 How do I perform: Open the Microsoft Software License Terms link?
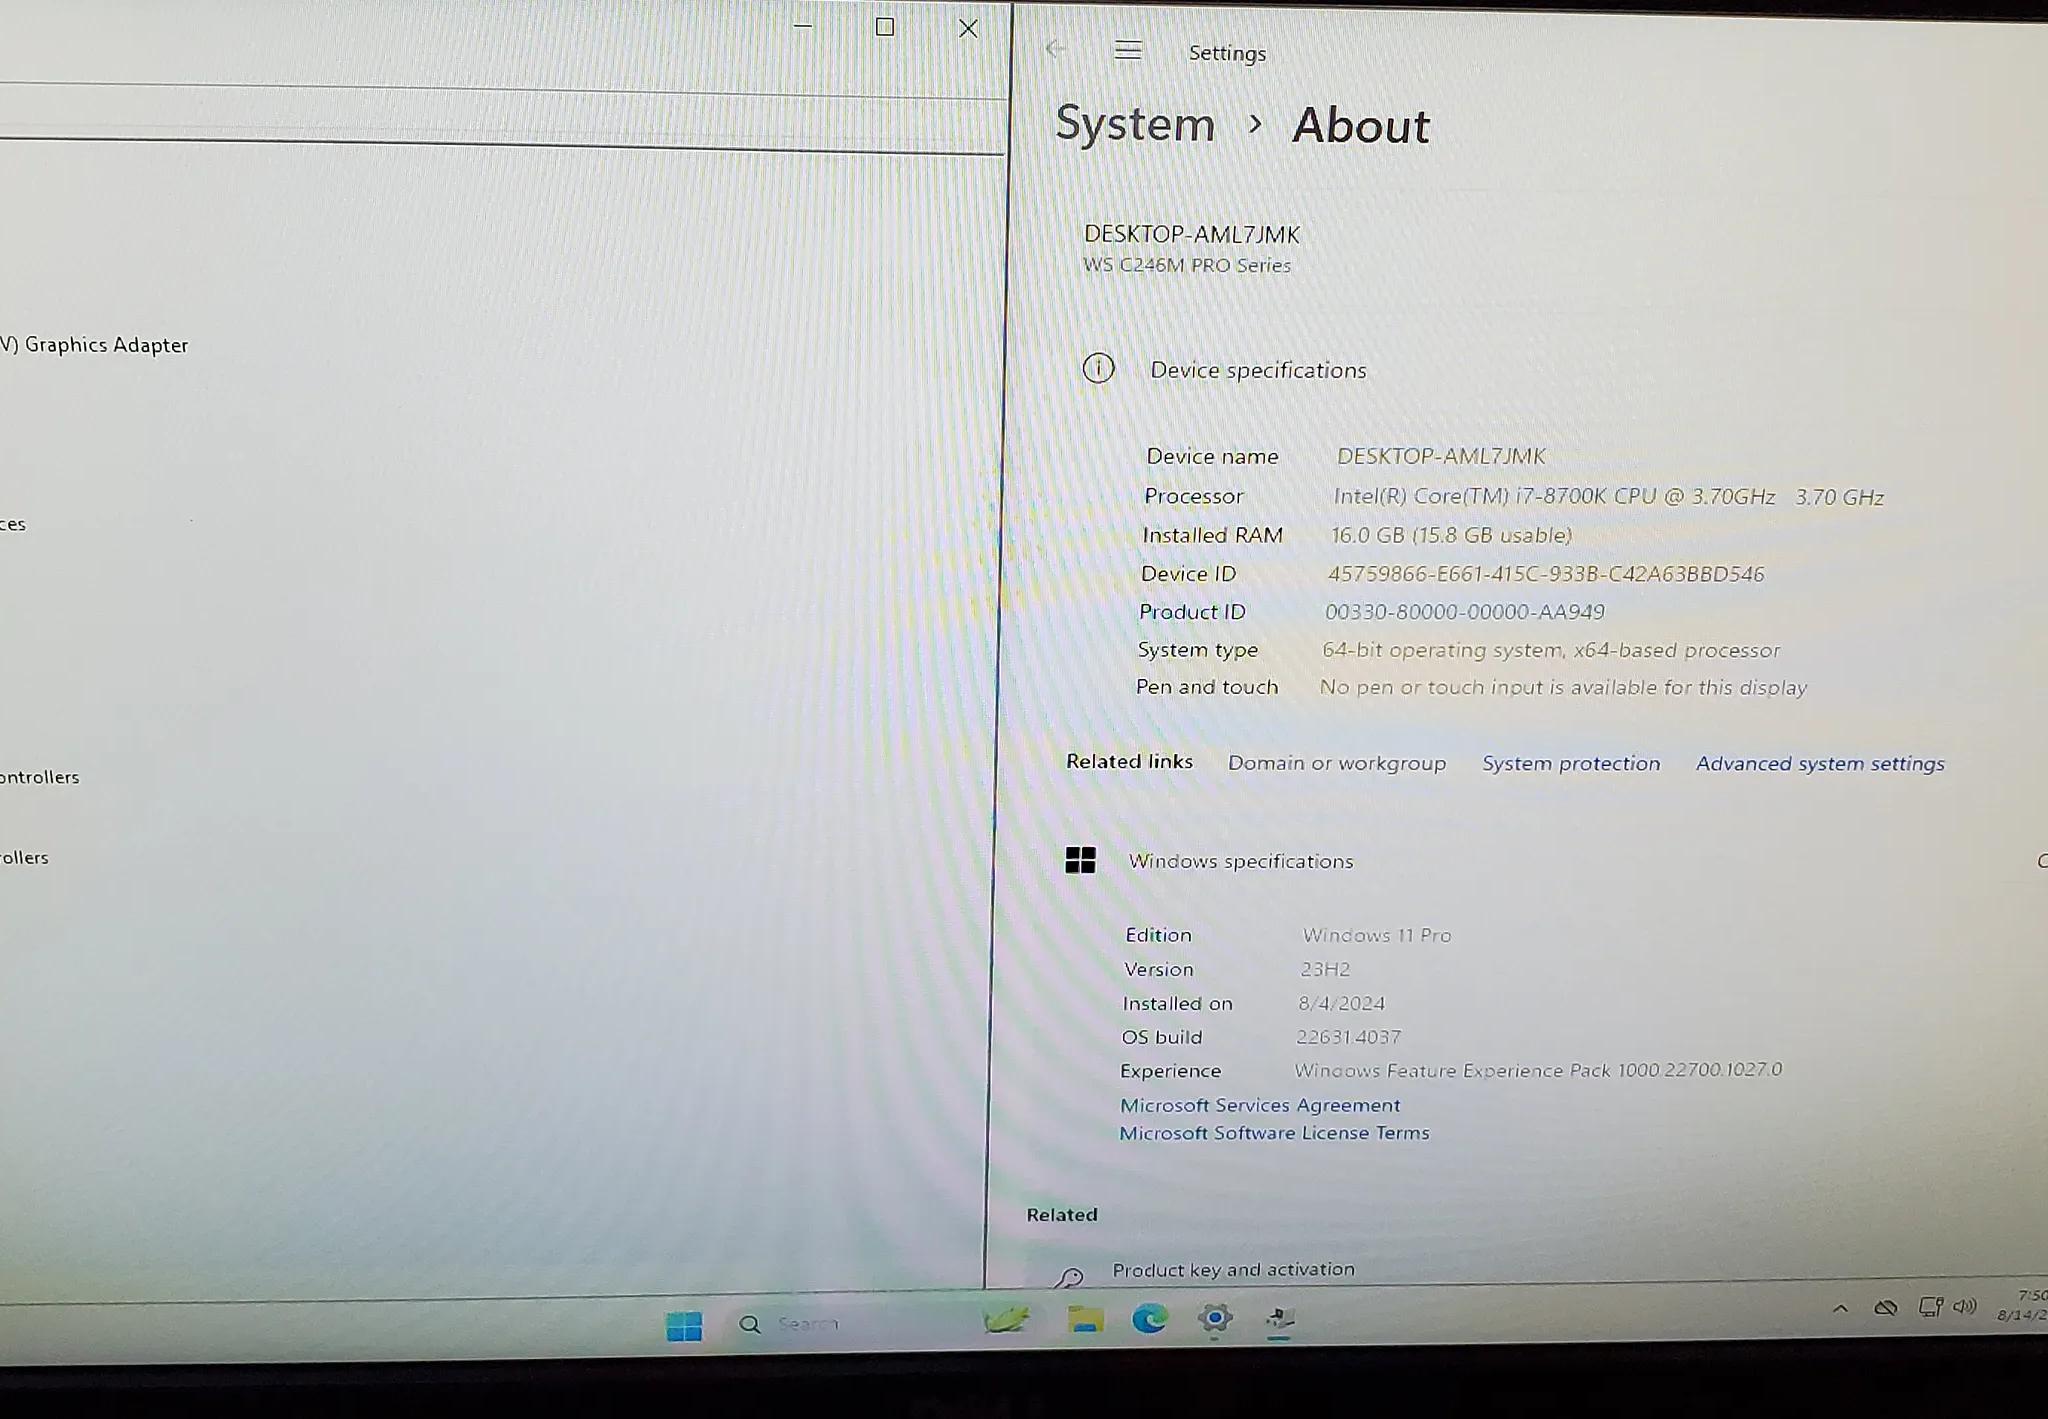pyautogui.click(x=1274, y=1133)
